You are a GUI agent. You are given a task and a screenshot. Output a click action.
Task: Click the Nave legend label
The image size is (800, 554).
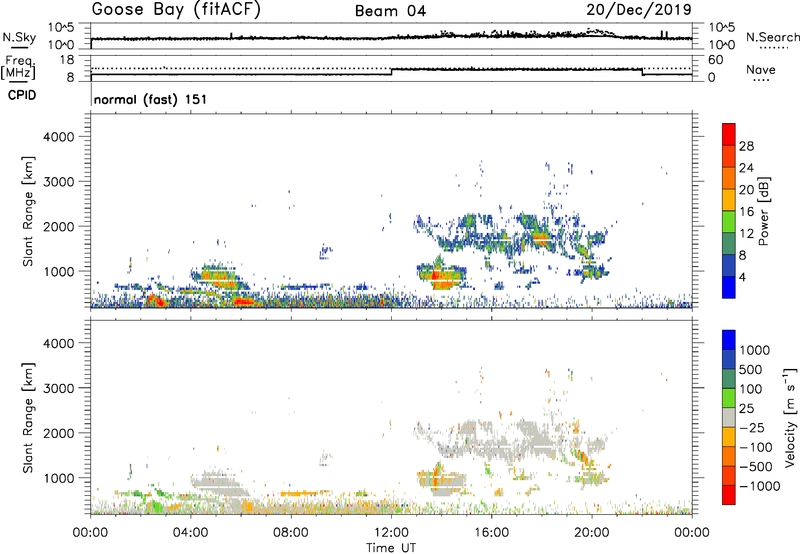point(761,70)
